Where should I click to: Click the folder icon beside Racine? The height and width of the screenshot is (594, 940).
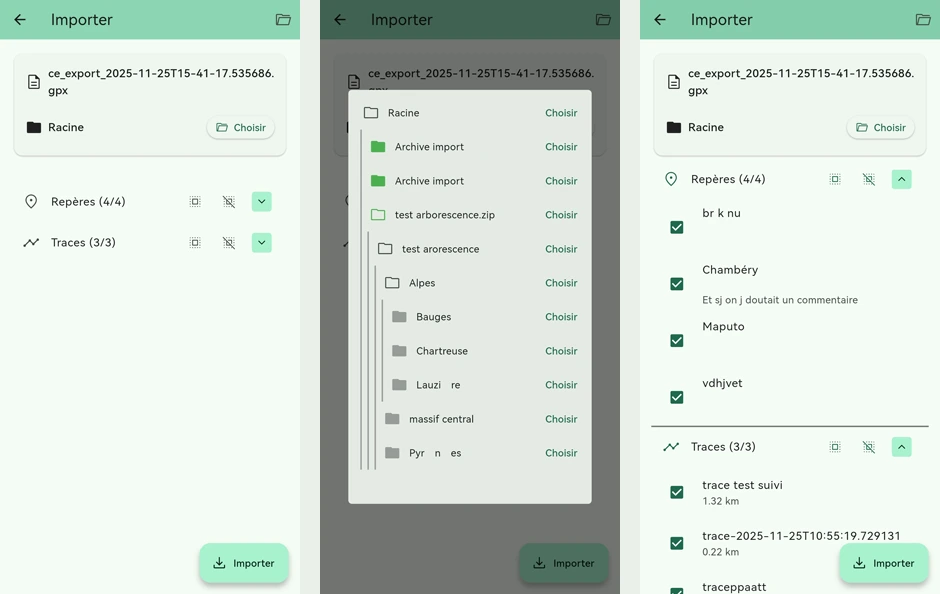coord(32,127)
